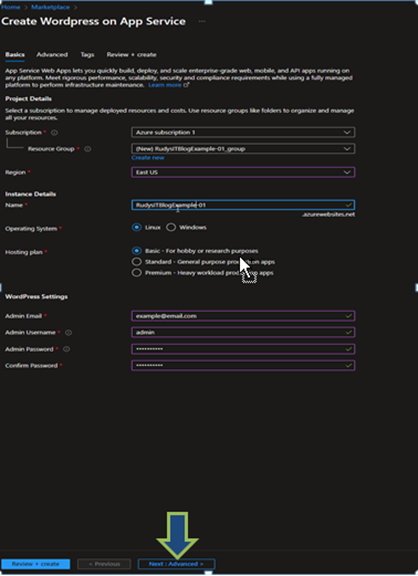Click the Resource Group info icon

[88, 149]
